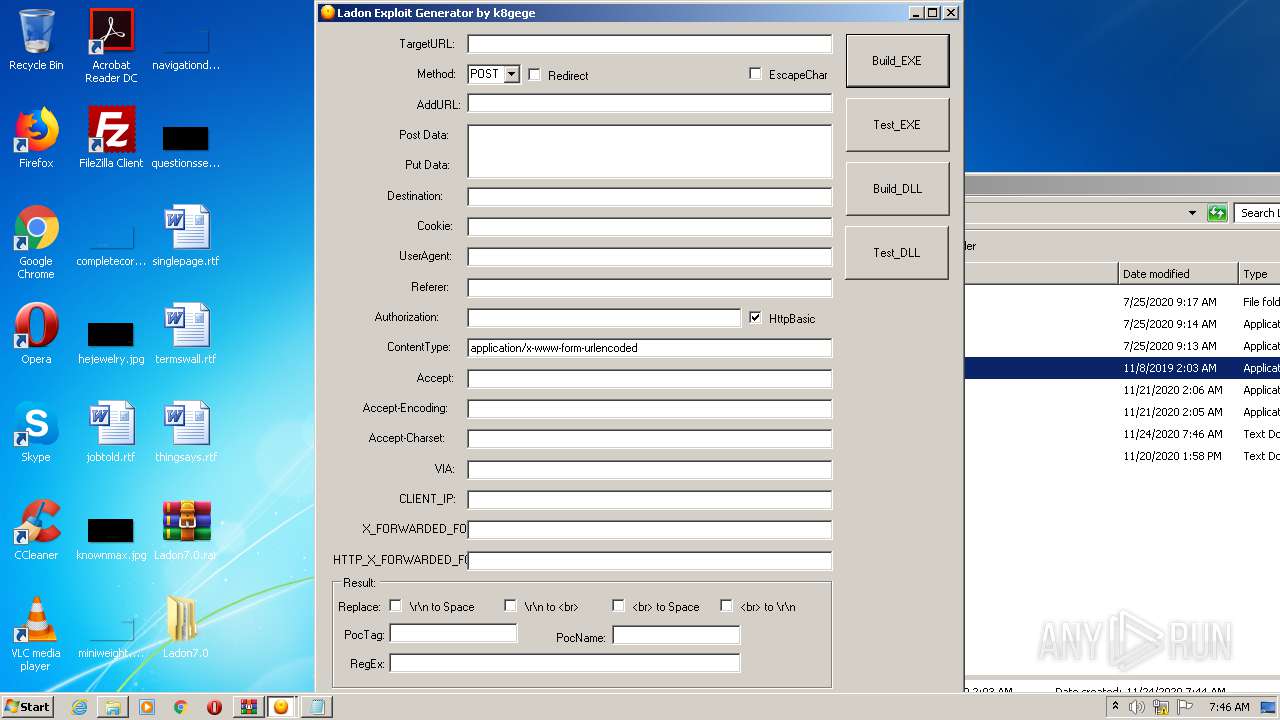
Task: Click the Chrome taskbar icon
Action: point(181,707)
